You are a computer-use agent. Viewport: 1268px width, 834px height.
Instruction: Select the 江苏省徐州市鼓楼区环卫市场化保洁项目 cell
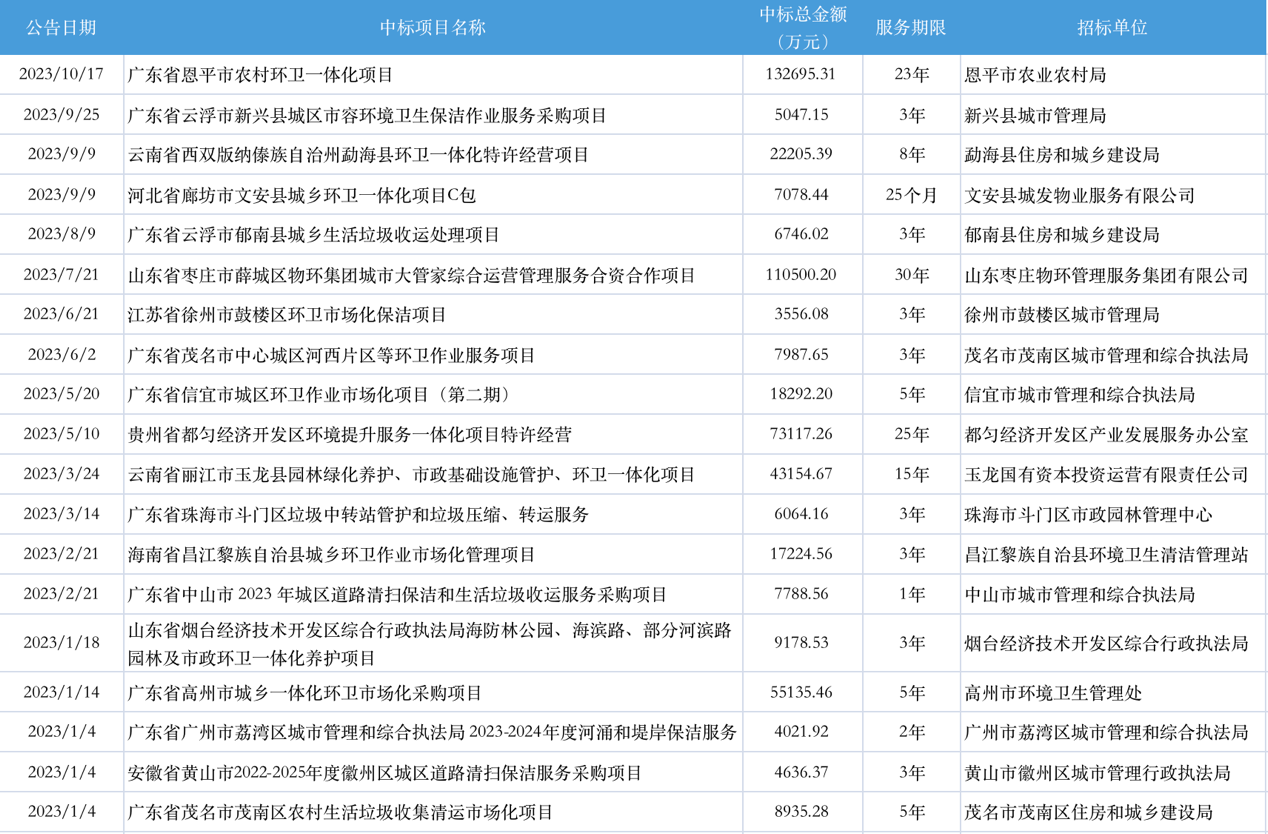point(287,315)
